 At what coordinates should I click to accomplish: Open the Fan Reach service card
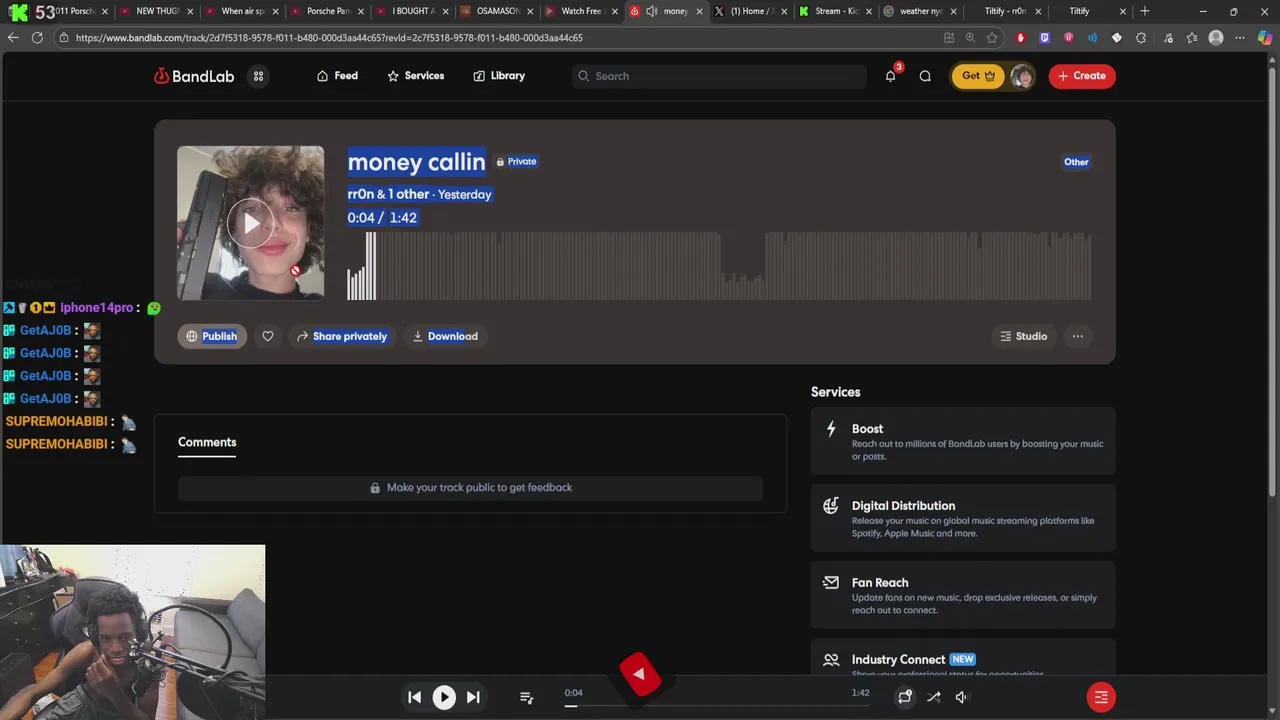tap(963, 595)
